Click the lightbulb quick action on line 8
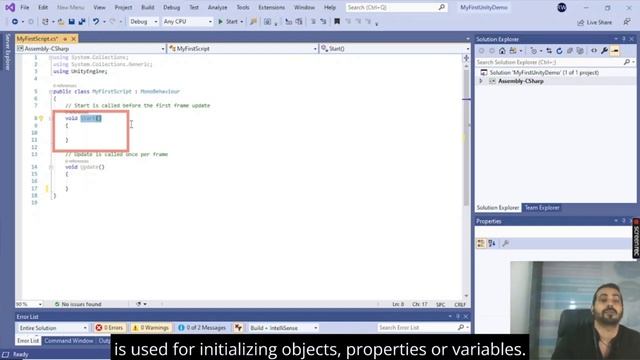The height and width of the screenshot is (360, 640). point(41,118)
